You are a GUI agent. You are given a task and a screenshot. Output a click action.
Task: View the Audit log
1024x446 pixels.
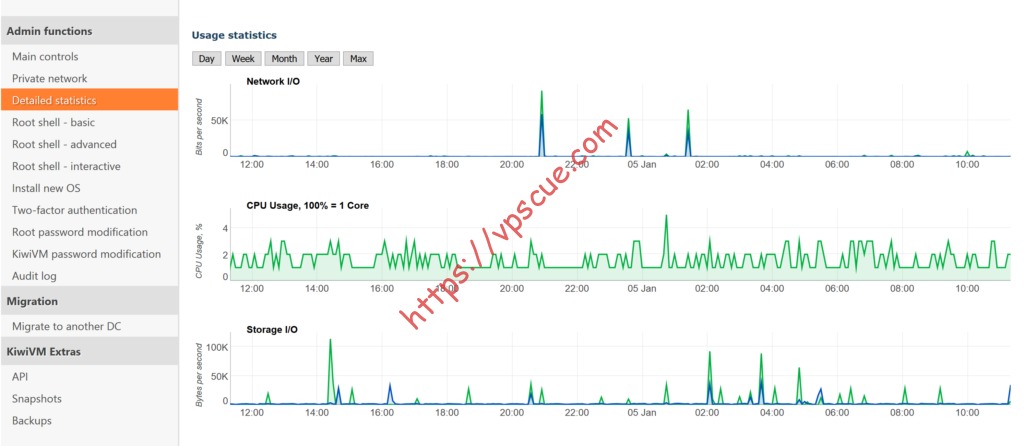click(89, 276)
